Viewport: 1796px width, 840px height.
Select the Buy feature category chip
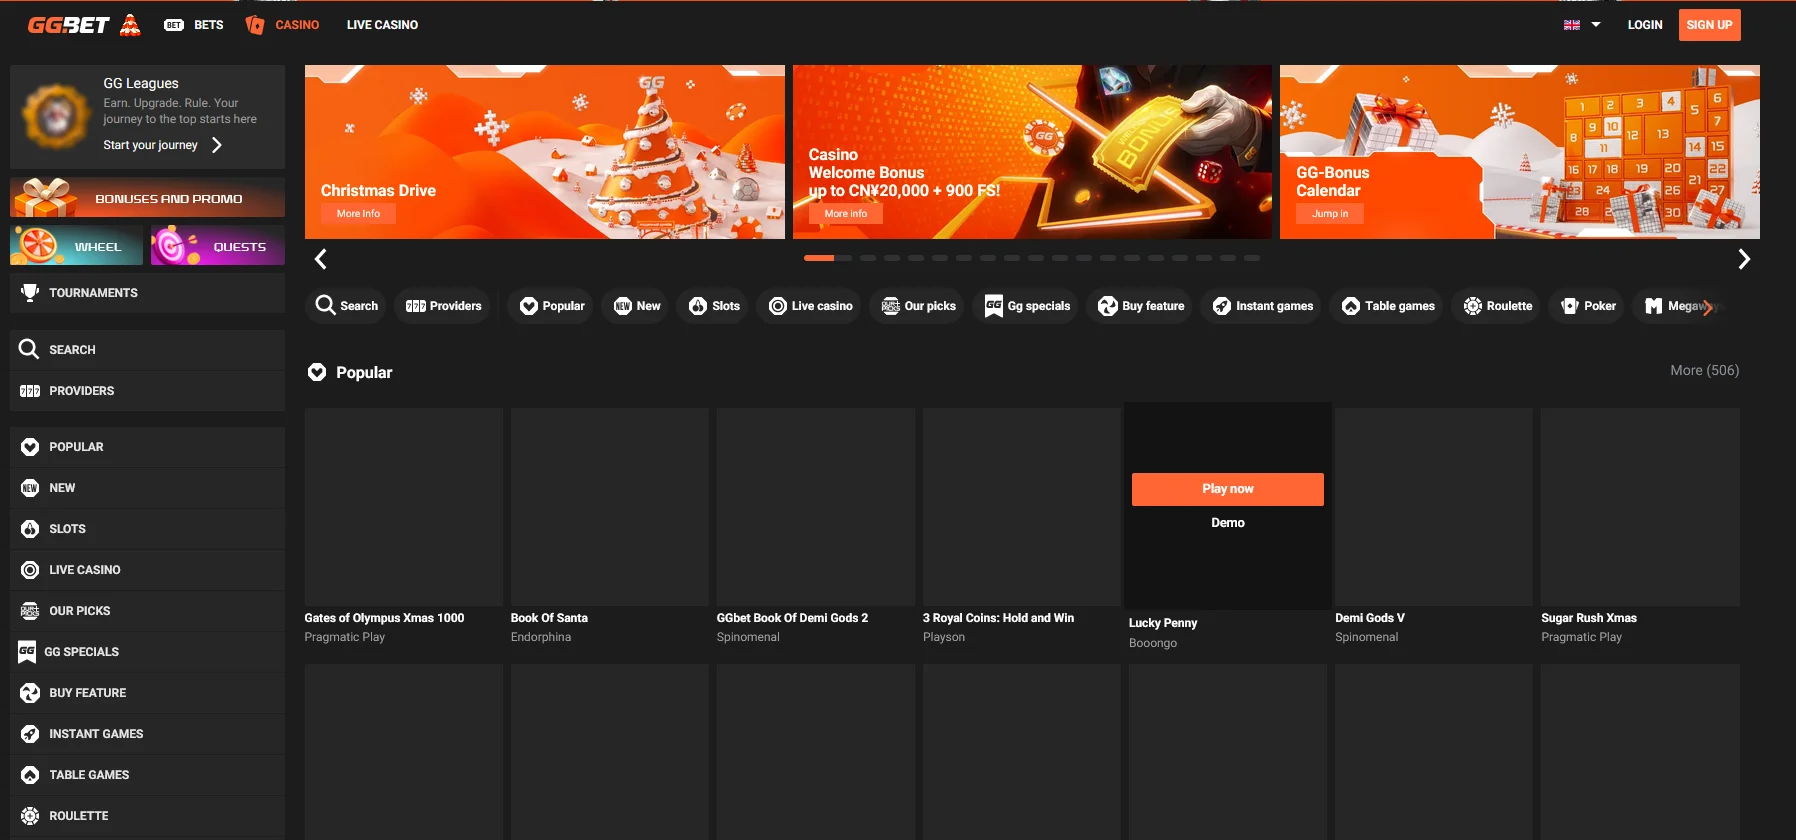(x=1141, y=306)
